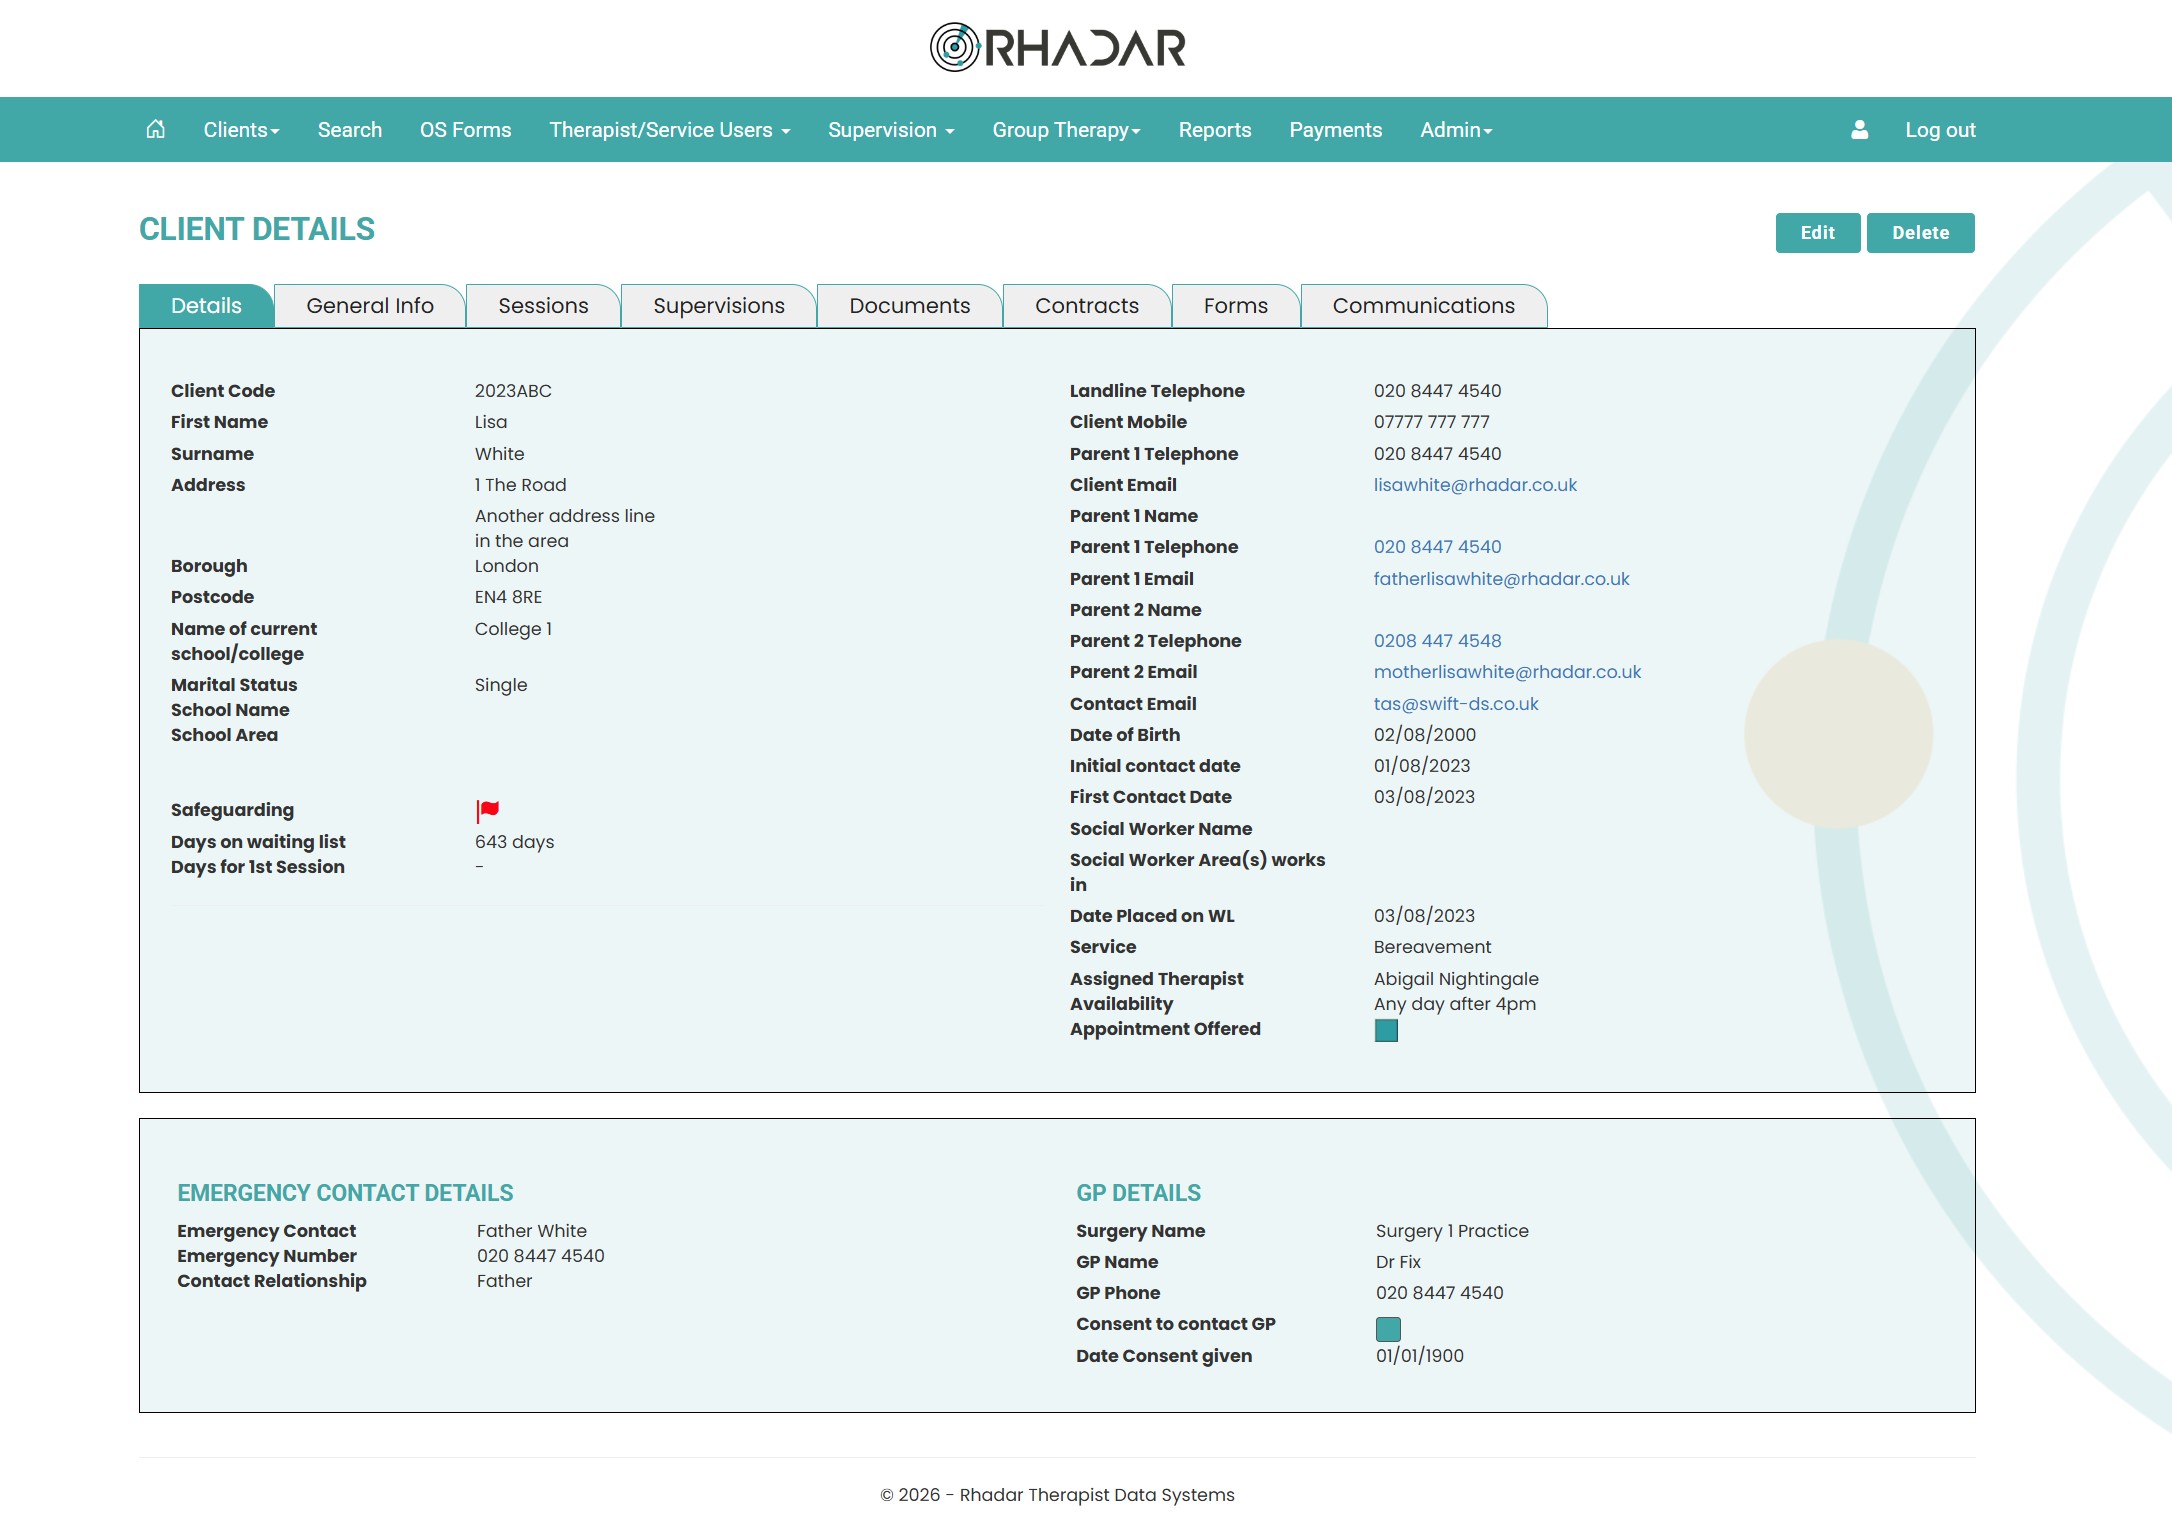Image resolution: width=2172 pixels, height=1526 pixels.
Task: Click the Edit button
Action: (1818, 233)
